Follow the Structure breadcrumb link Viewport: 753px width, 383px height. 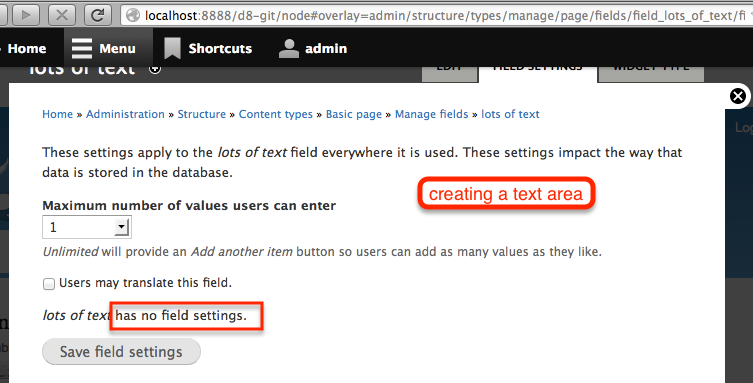[202, 114]
